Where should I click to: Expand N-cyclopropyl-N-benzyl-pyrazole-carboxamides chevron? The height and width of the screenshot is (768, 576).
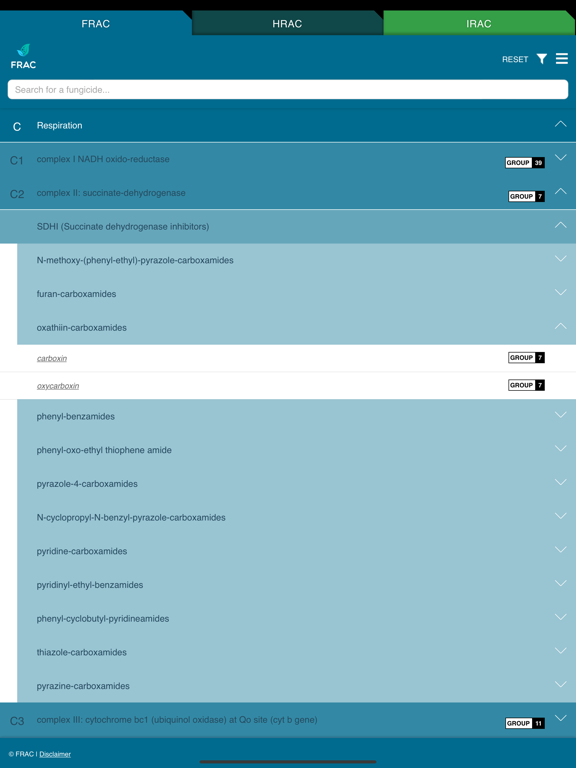(560, 516)
